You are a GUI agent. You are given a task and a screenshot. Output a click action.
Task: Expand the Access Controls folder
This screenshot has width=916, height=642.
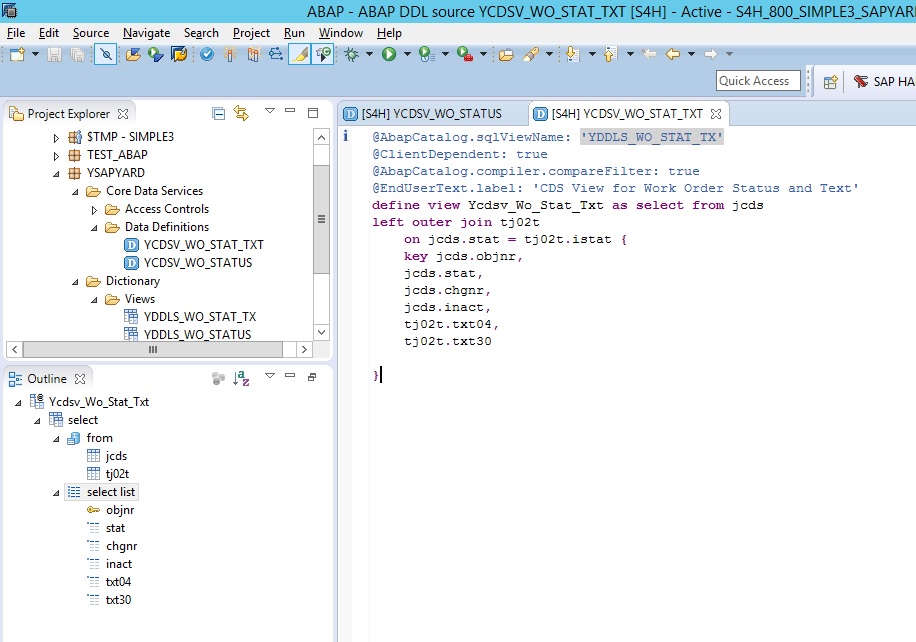(x=94, y=210)
